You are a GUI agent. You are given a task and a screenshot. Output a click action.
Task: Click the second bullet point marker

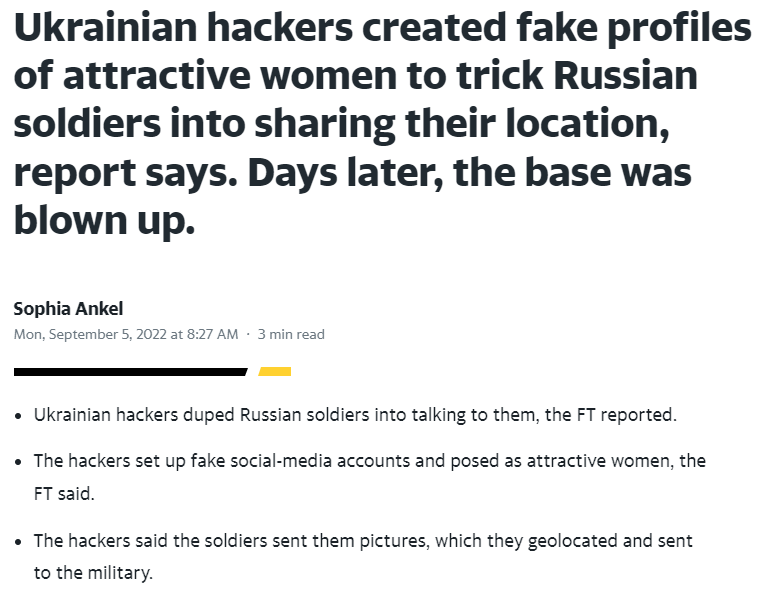[19, 461]
